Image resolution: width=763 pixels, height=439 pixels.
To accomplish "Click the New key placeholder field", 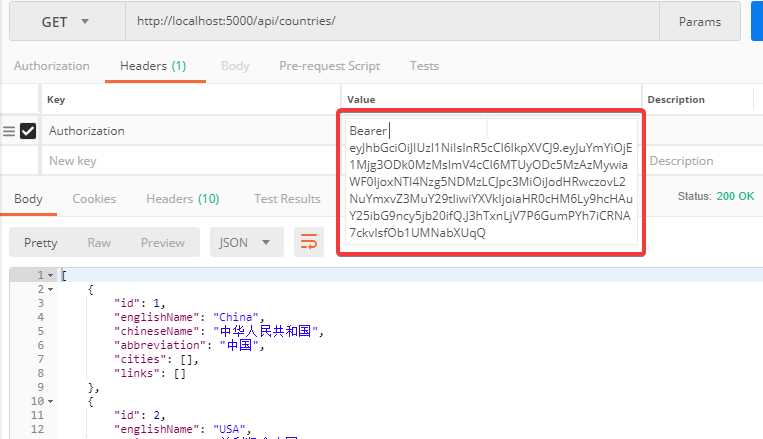I will [191, 161].
